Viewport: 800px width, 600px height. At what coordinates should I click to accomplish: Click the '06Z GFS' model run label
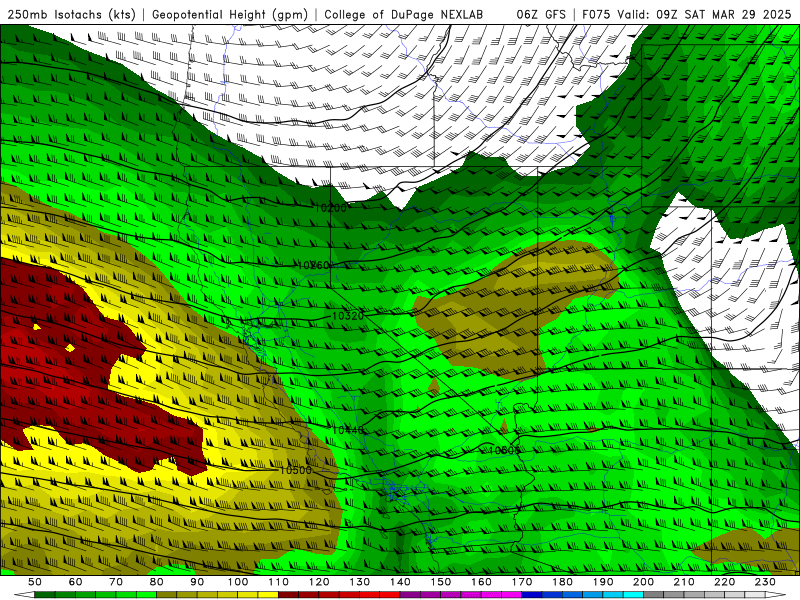point(541,14)
